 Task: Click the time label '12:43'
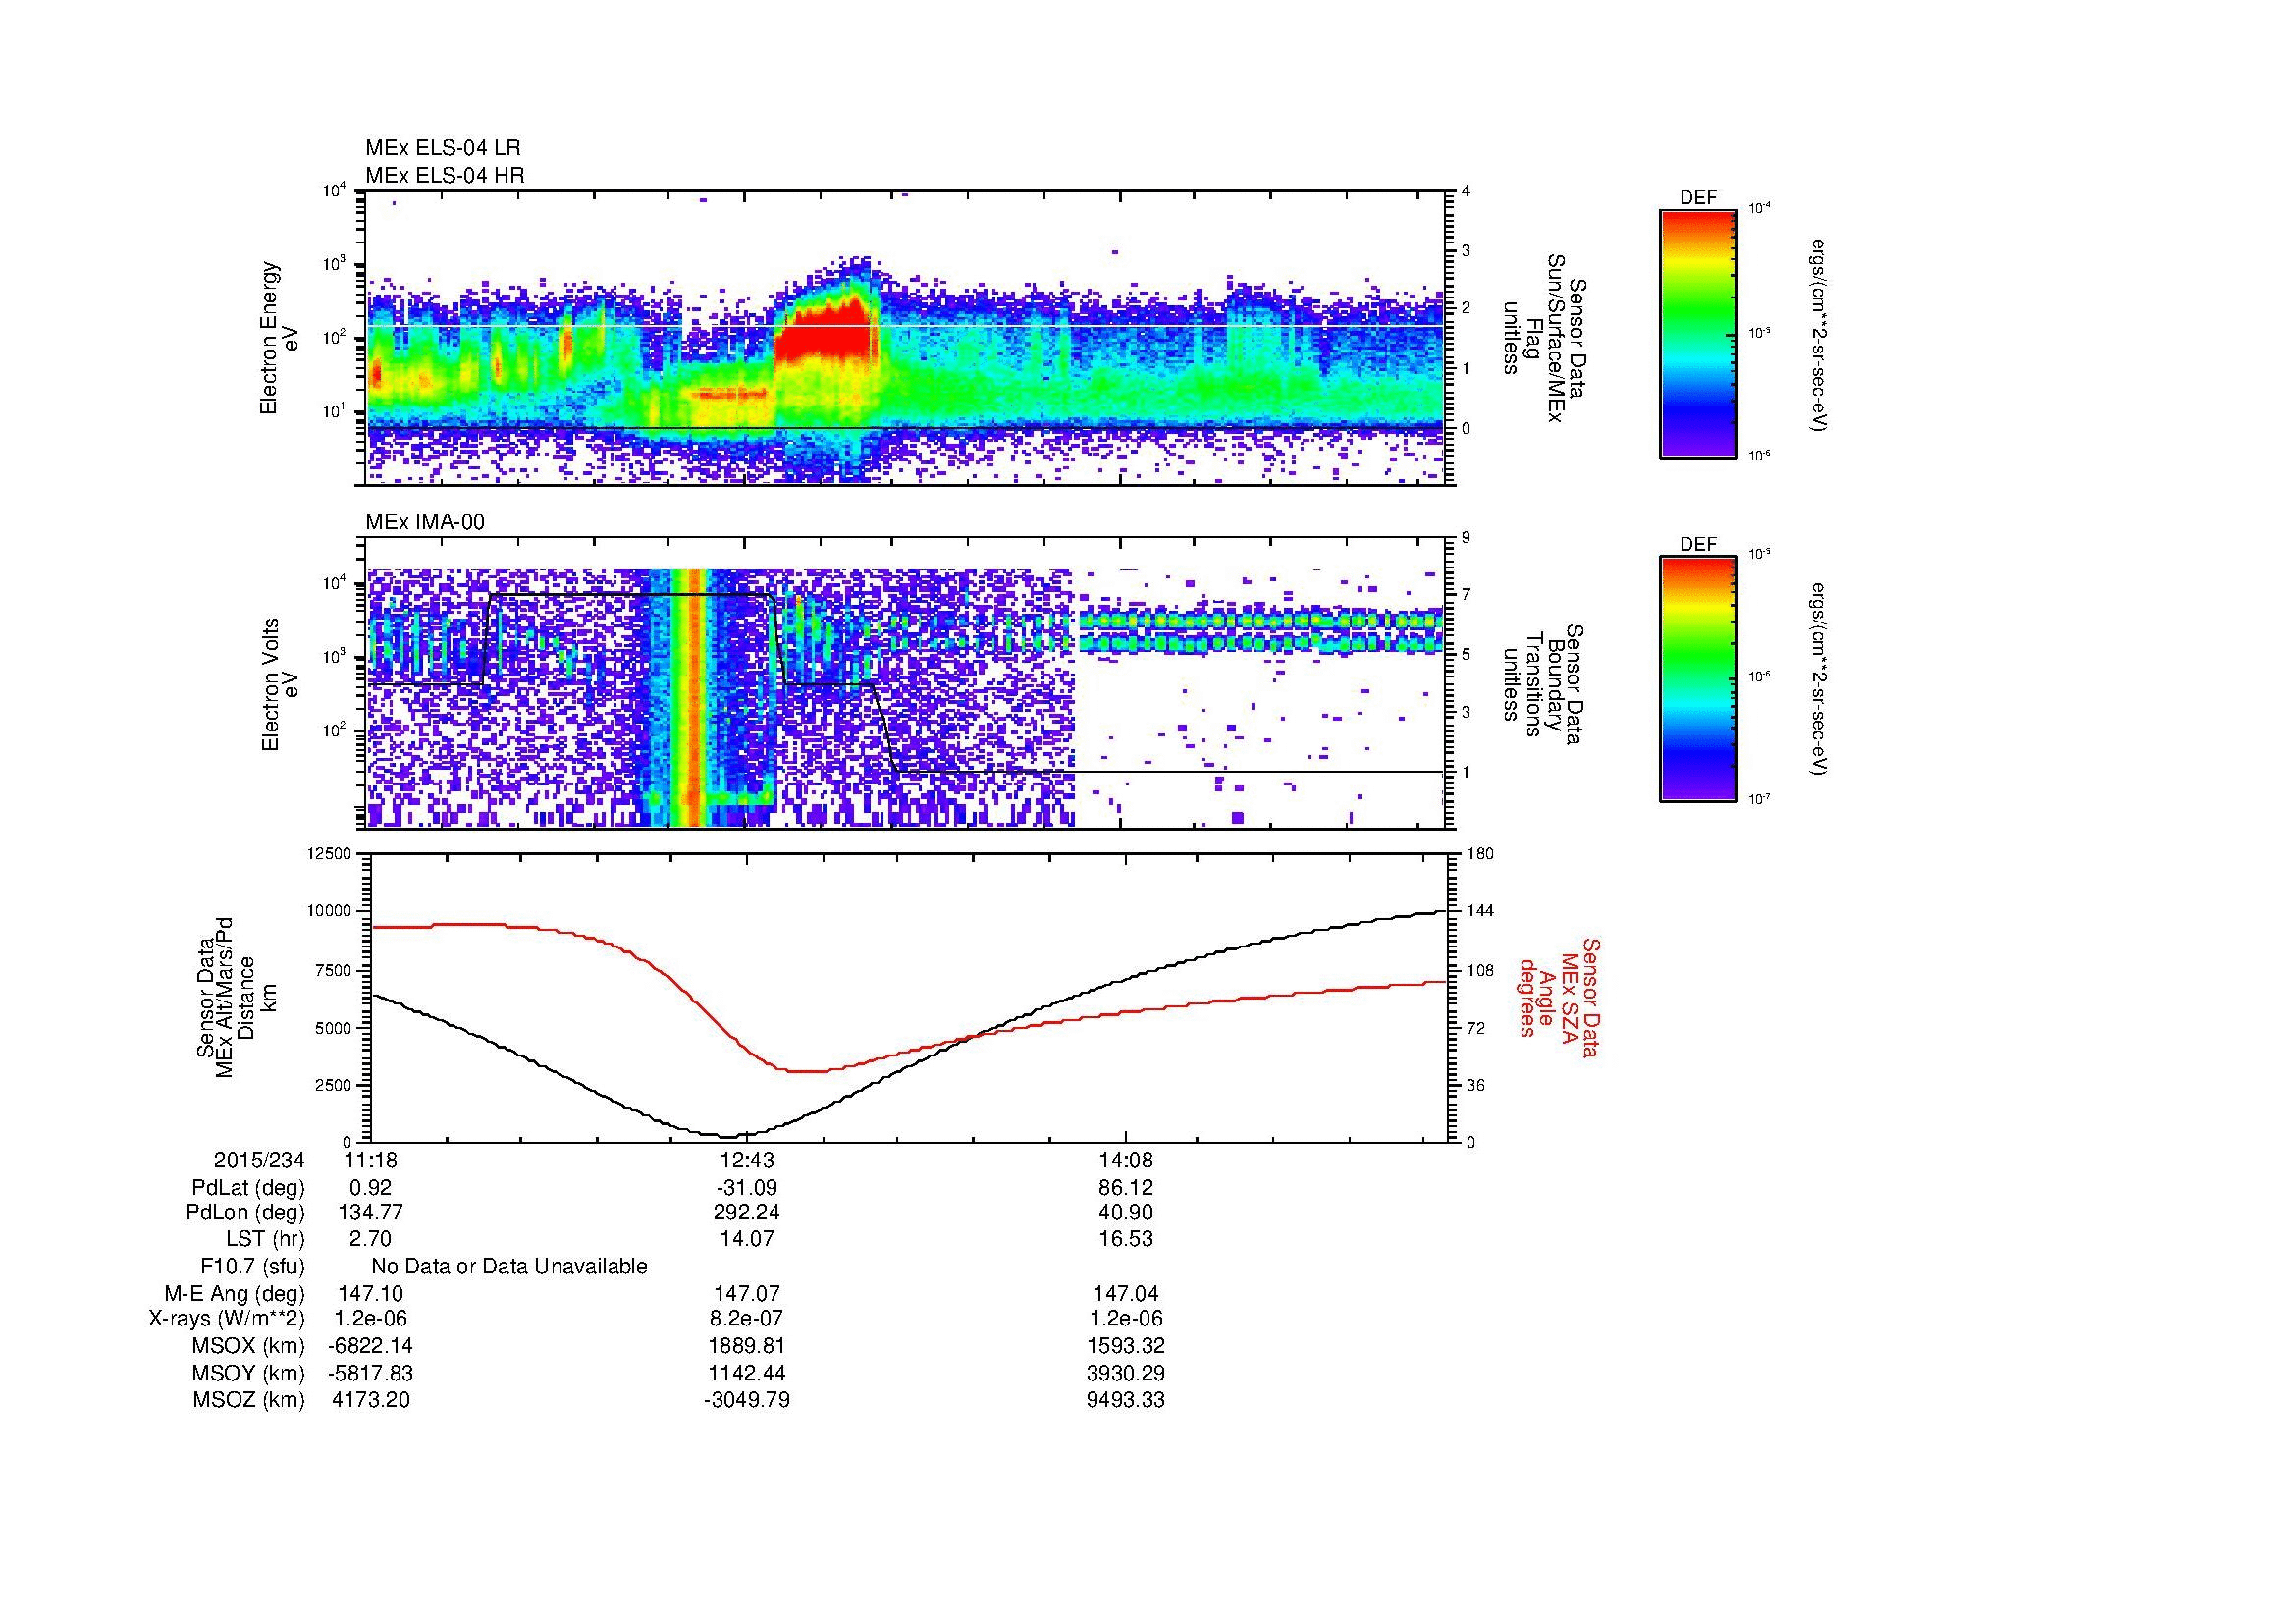(x=747, y=1160)
